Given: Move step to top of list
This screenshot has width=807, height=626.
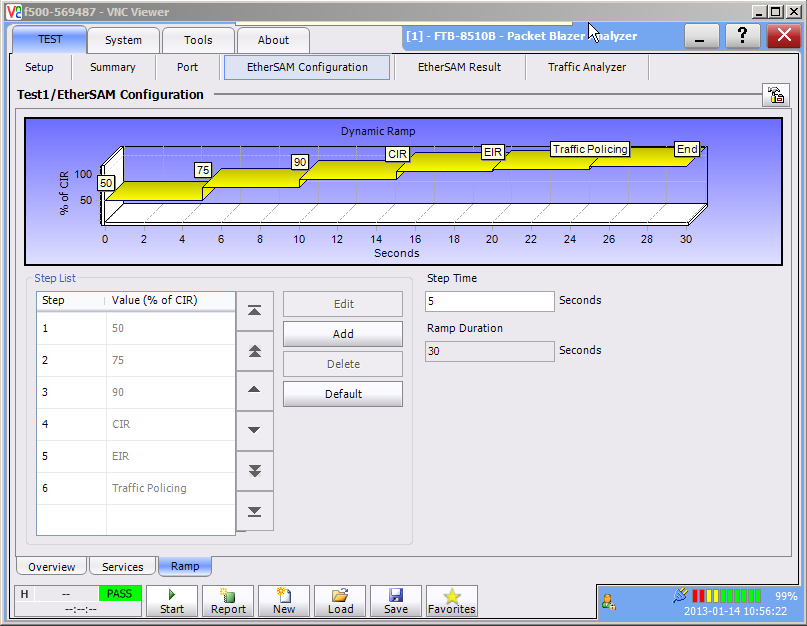Looking at the screenshot, I should point(255,310).
